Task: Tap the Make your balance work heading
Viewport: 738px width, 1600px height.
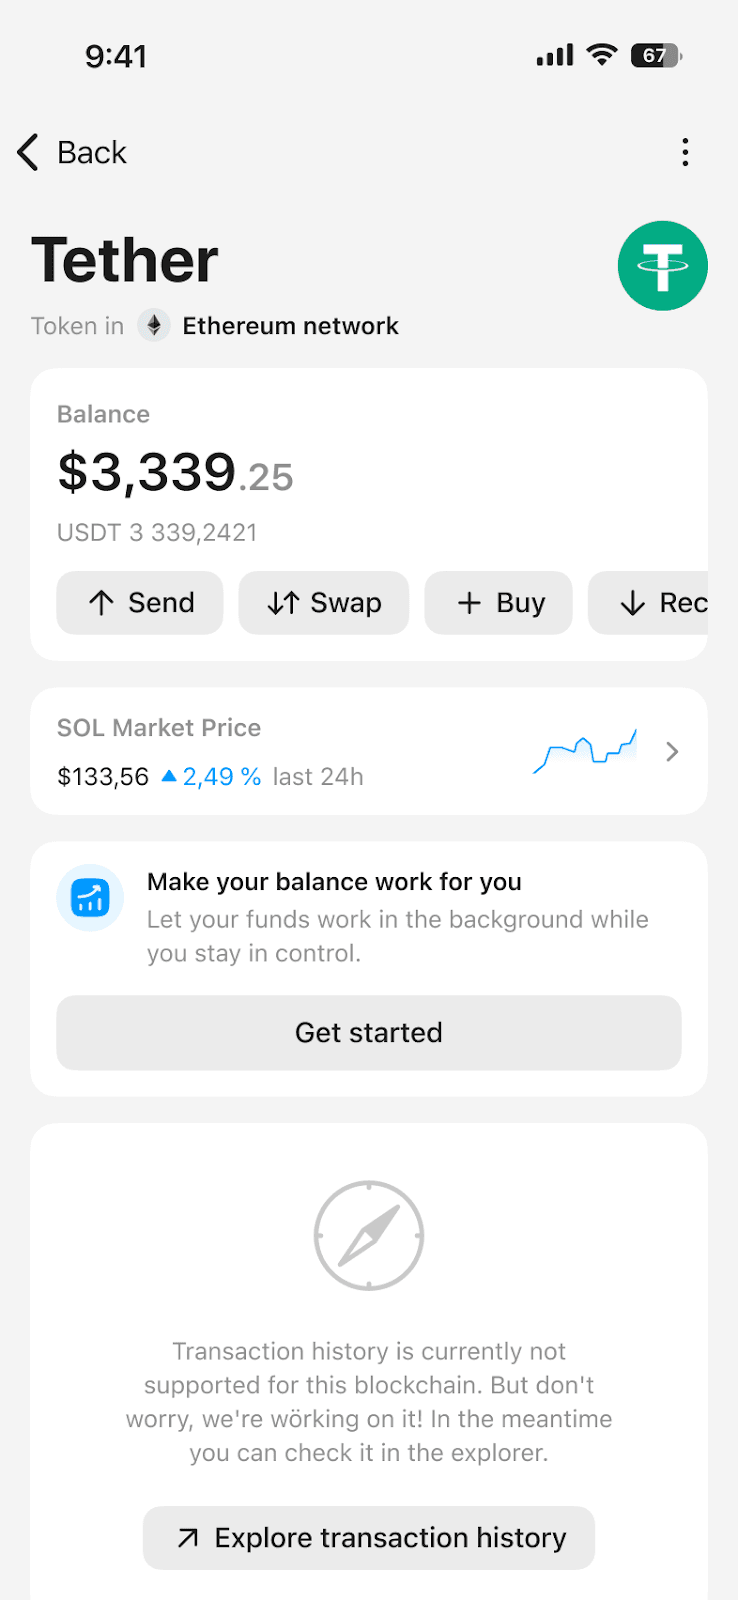Action: pos(334,882)
